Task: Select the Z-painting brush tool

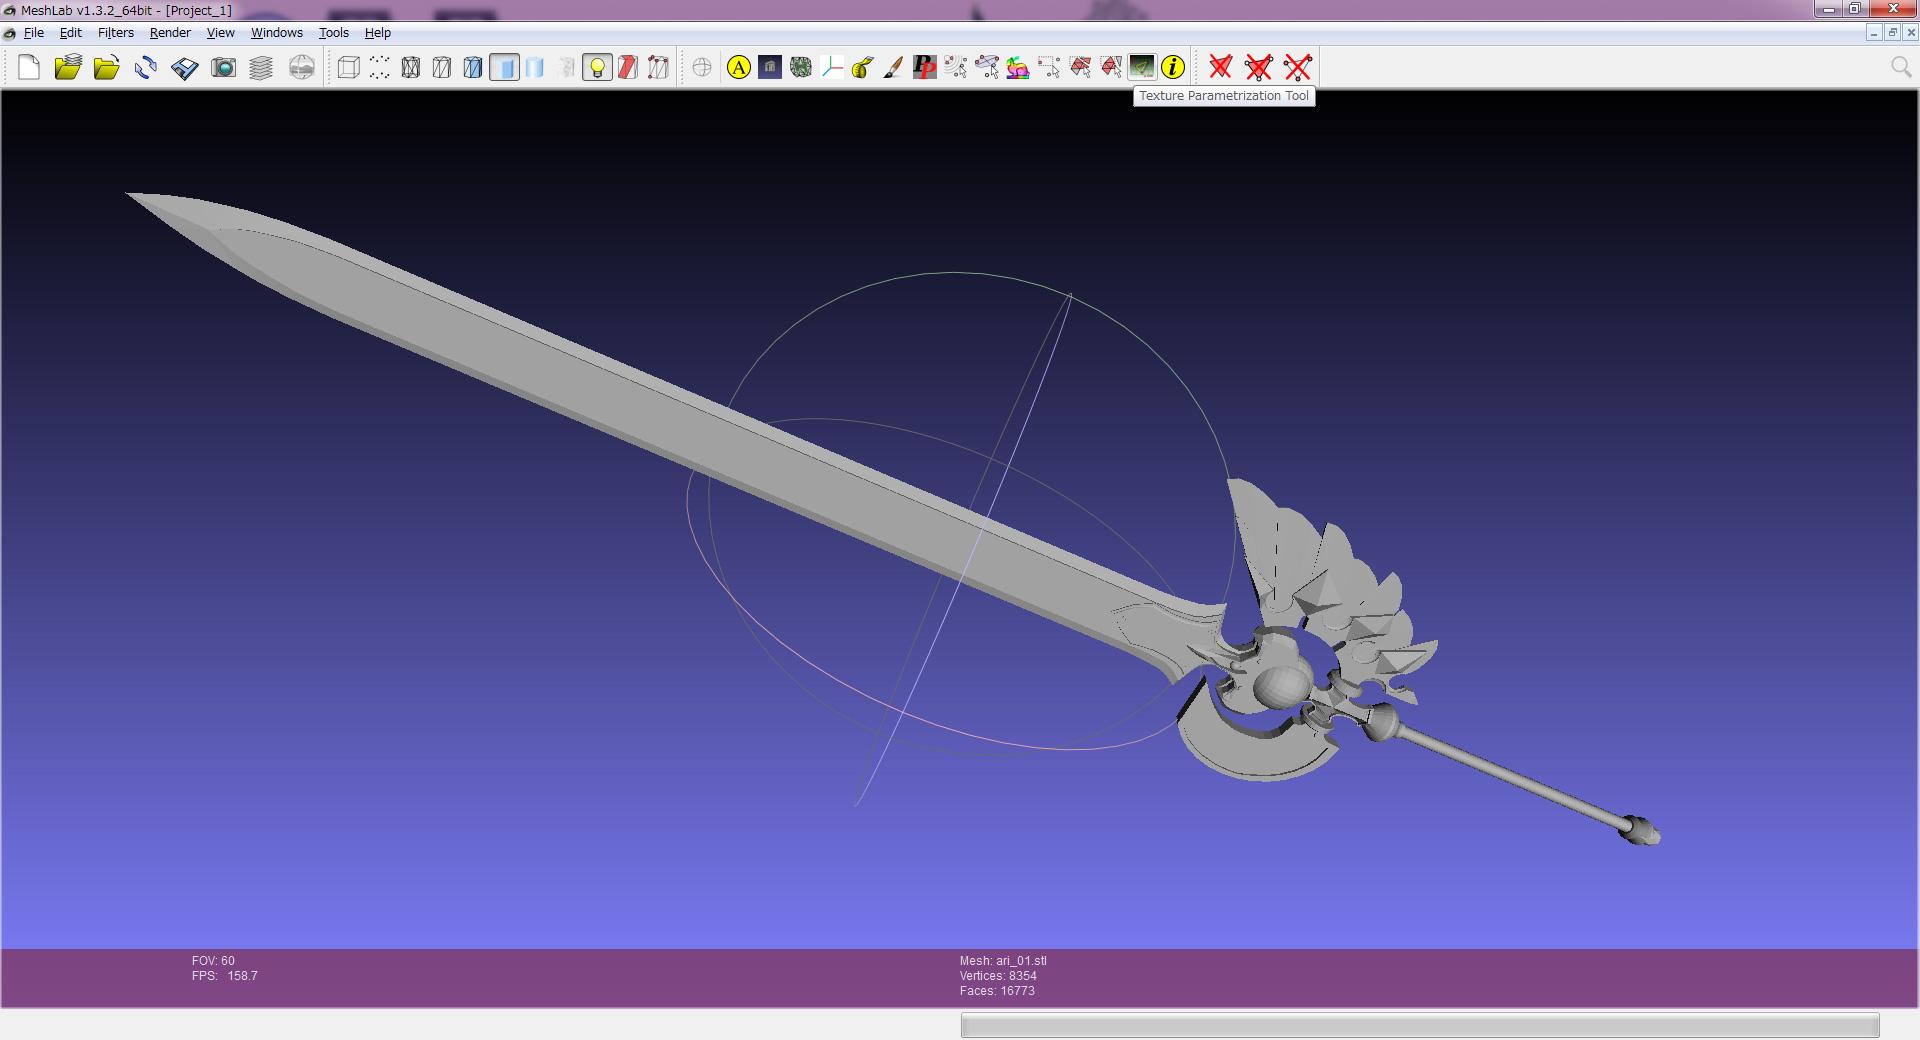Action: pyautogui.click(x=894, y=67)
